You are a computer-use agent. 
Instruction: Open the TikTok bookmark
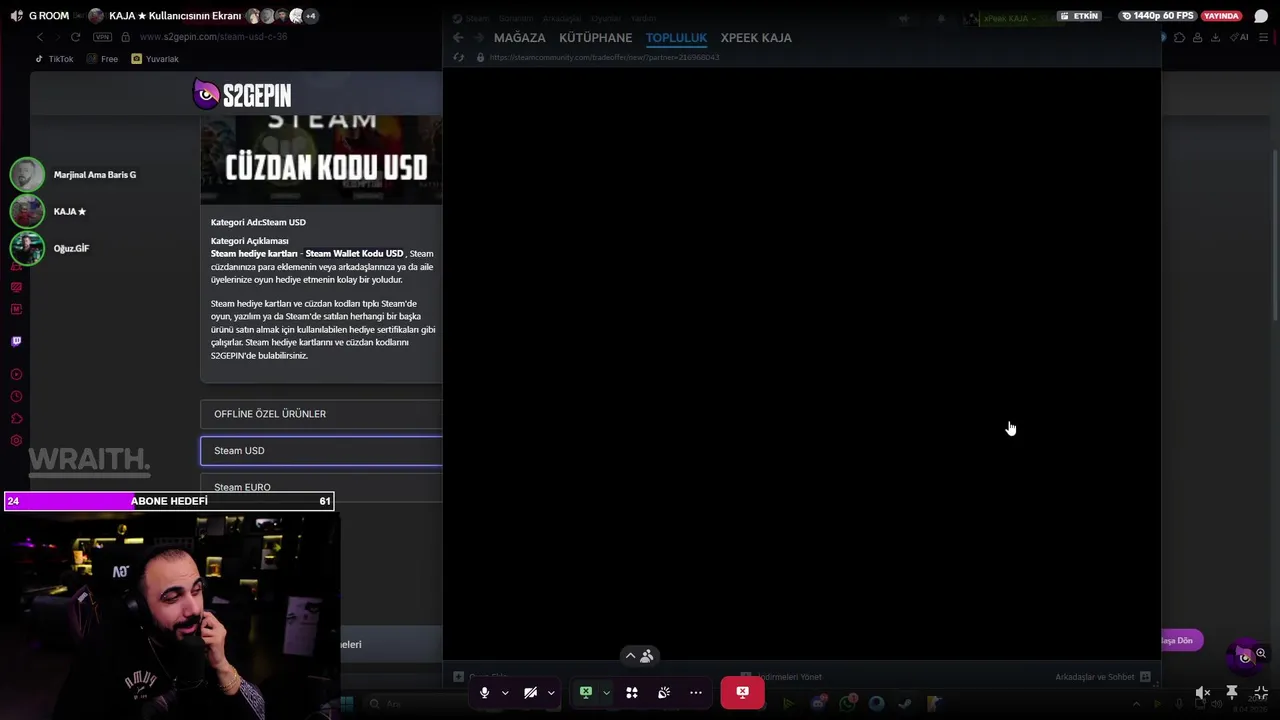point(54,59)
